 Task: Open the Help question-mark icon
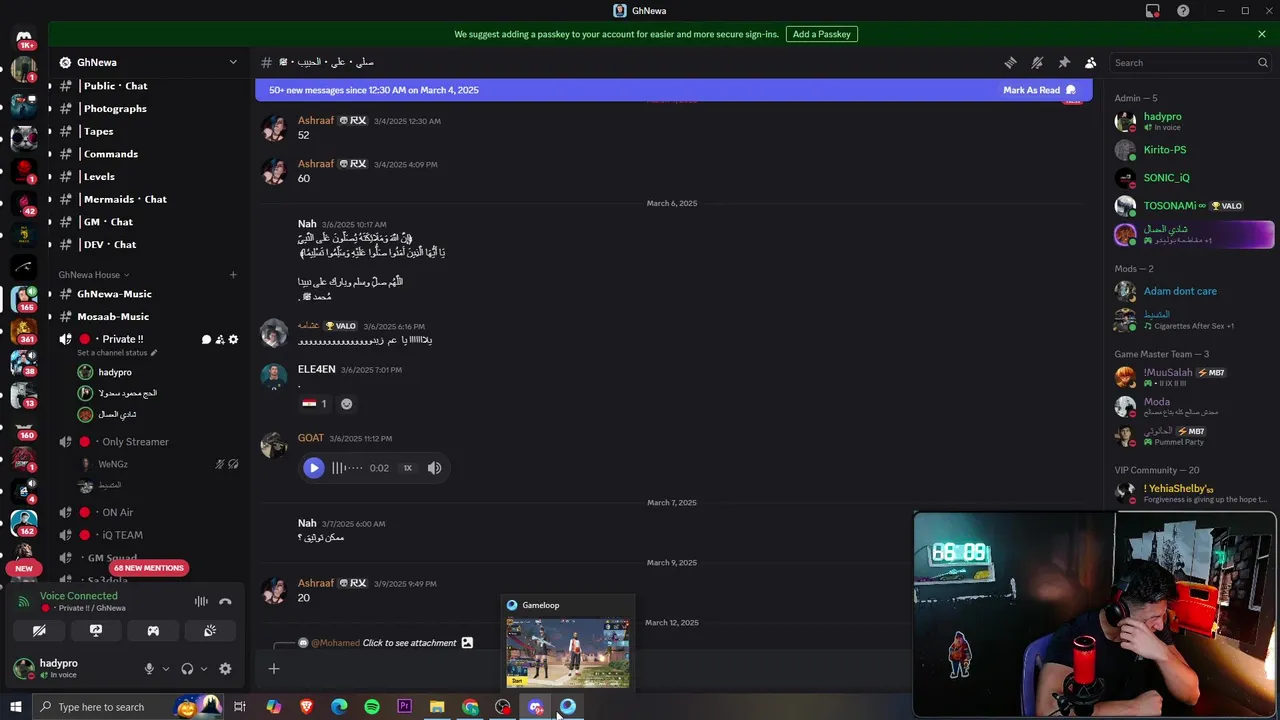point(1183,11)
